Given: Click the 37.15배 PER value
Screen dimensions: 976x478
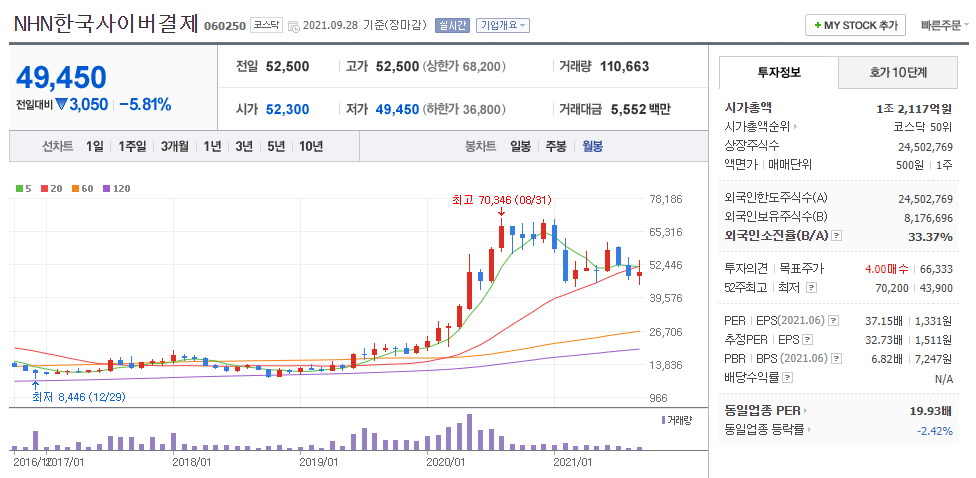Looking at the screenshot, I should click(884, 321).
